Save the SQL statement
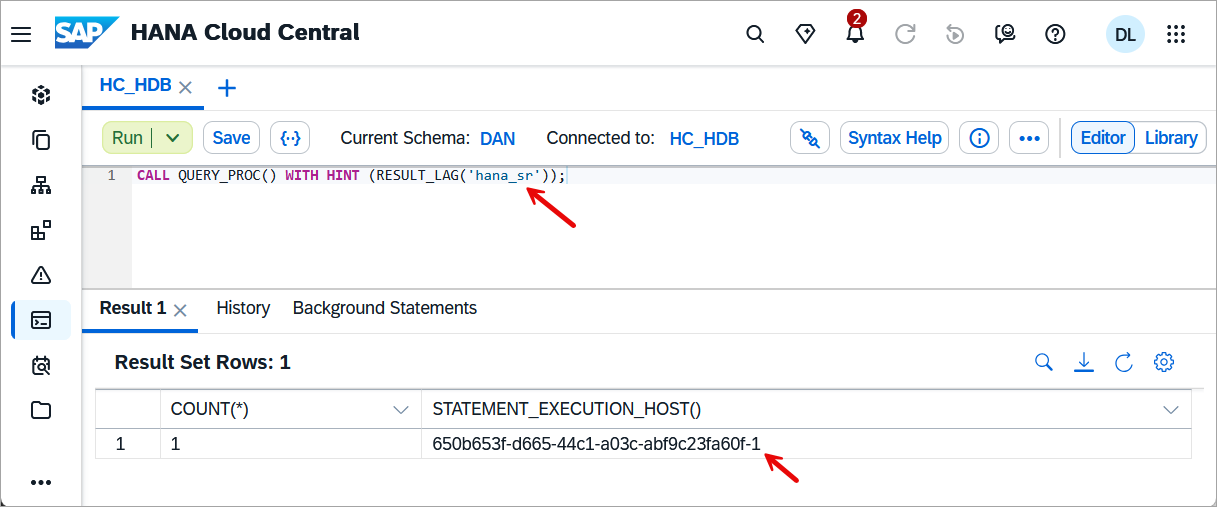The height and width of the screenshot is (507, 1217). [x=231, y=138]
